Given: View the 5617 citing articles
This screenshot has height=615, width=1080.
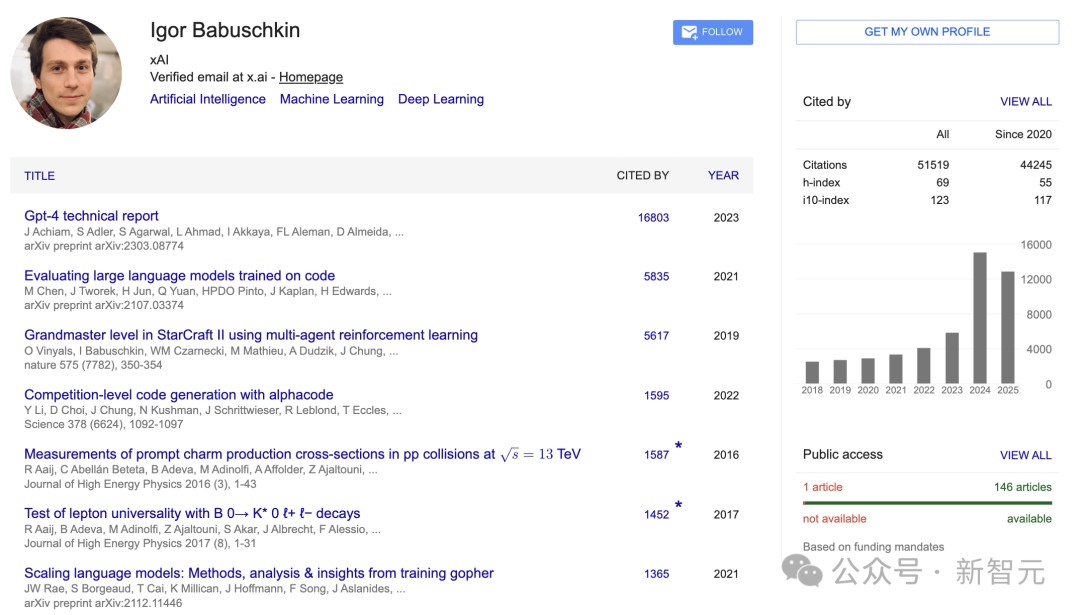Looking at the screenshot, I should (656, 336).
